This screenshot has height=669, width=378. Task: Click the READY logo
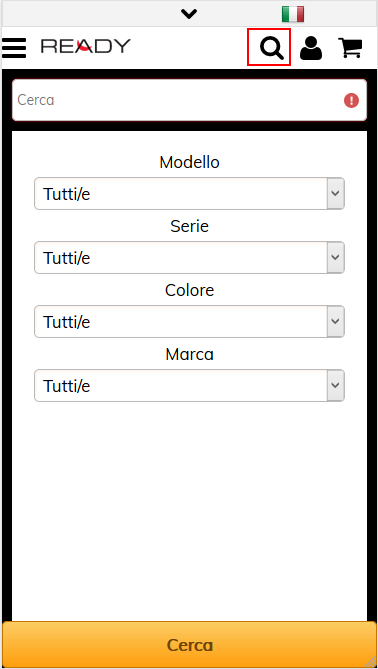click(86, 46)
